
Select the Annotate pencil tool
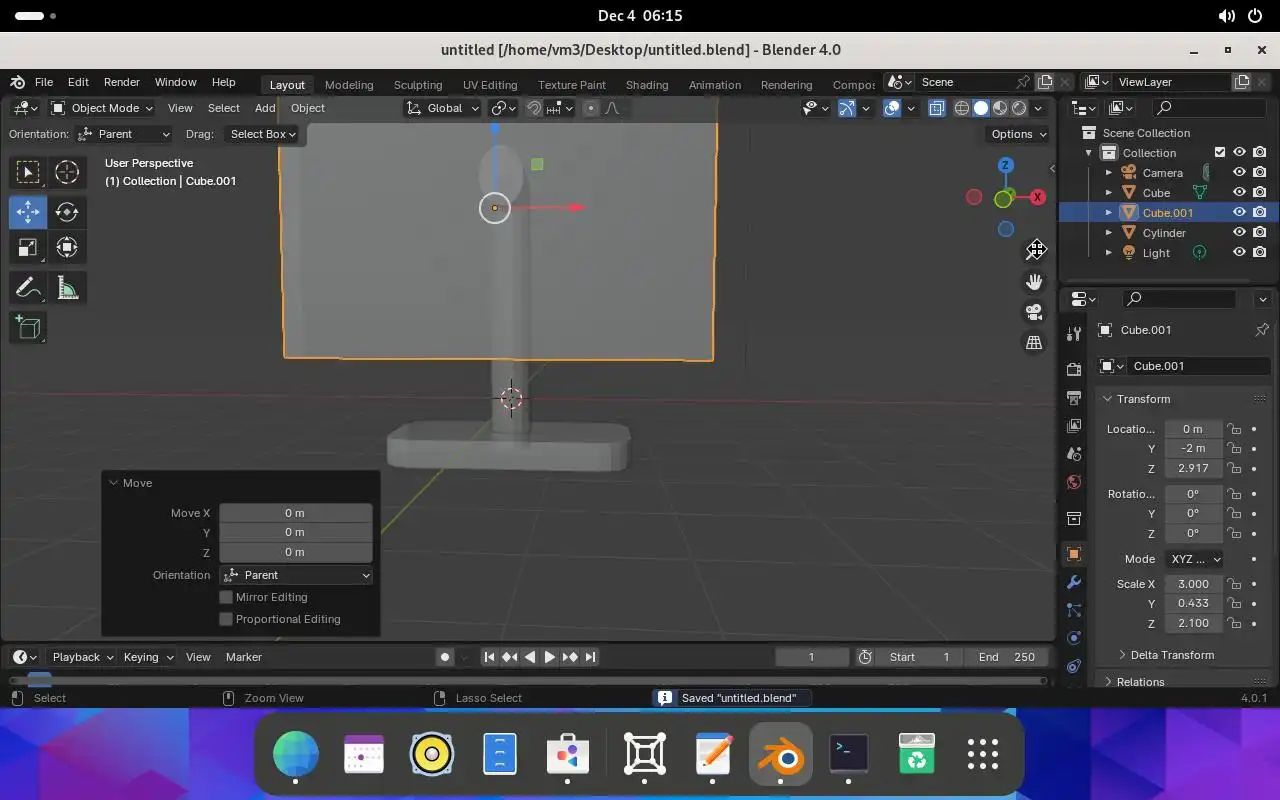point(28,289)
